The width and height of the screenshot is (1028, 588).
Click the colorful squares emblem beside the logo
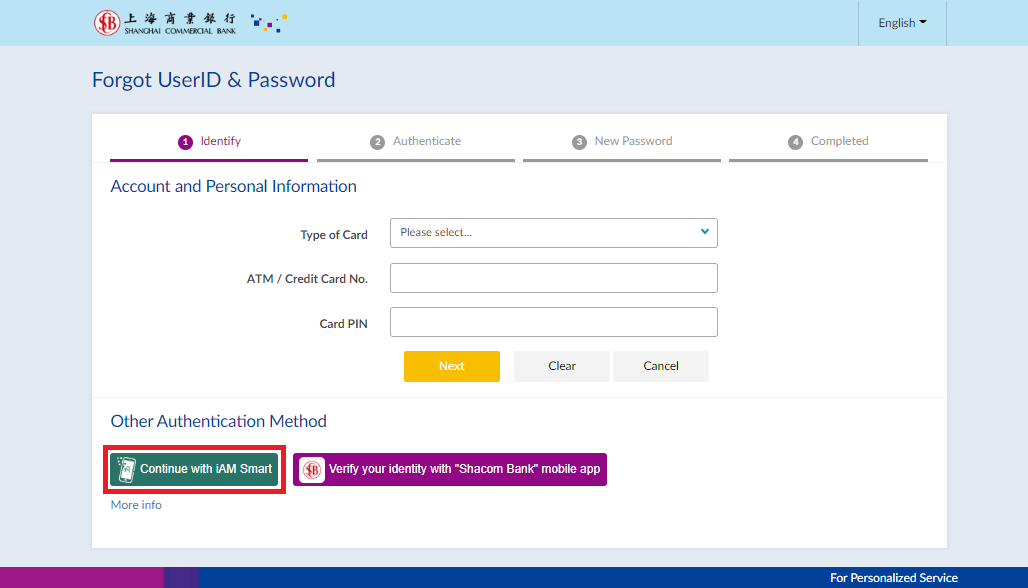tap(268, 22)
